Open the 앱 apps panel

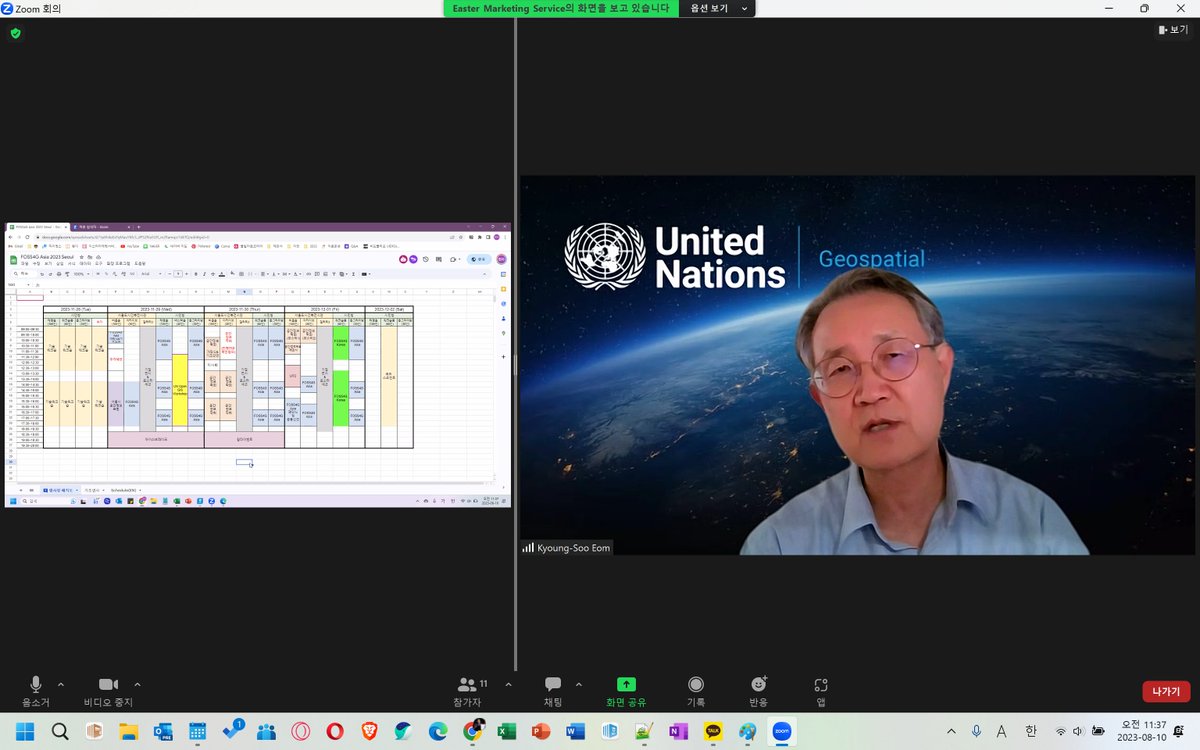pos(821,691)
